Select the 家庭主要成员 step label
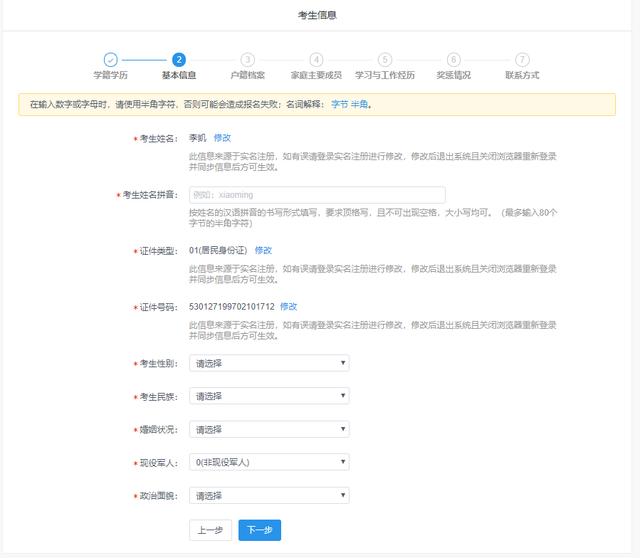 pos(316,75)
